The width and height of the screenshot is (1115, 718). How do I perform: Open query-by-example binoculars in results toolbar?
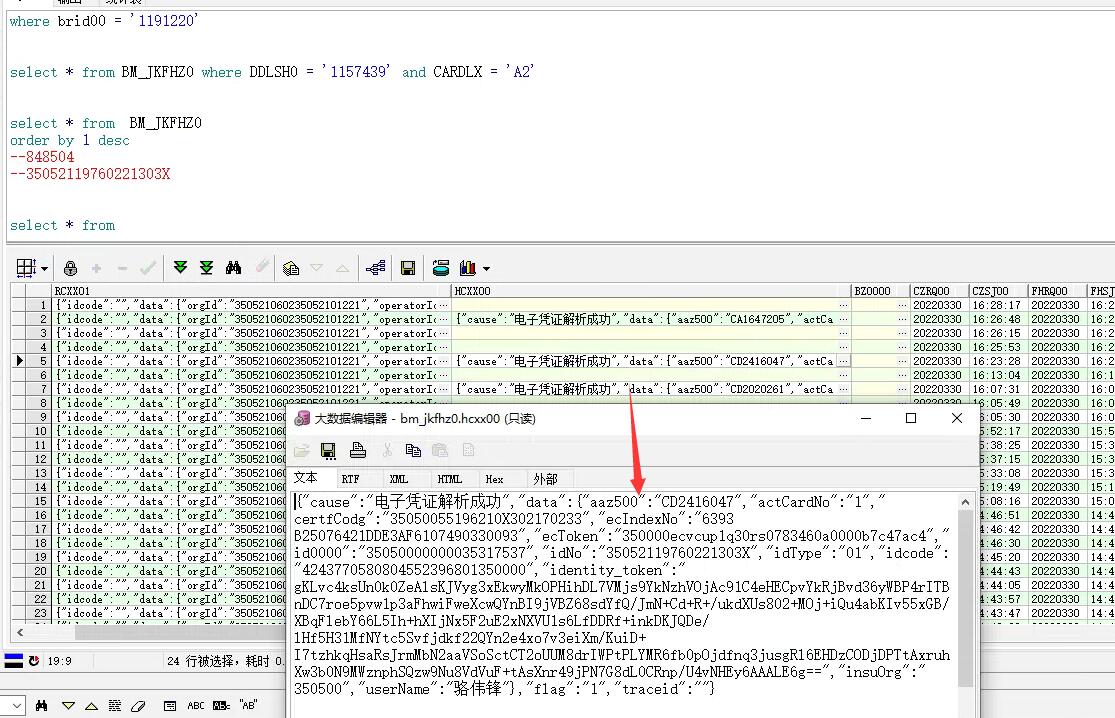pyautogui.click(x=233, y=267)
